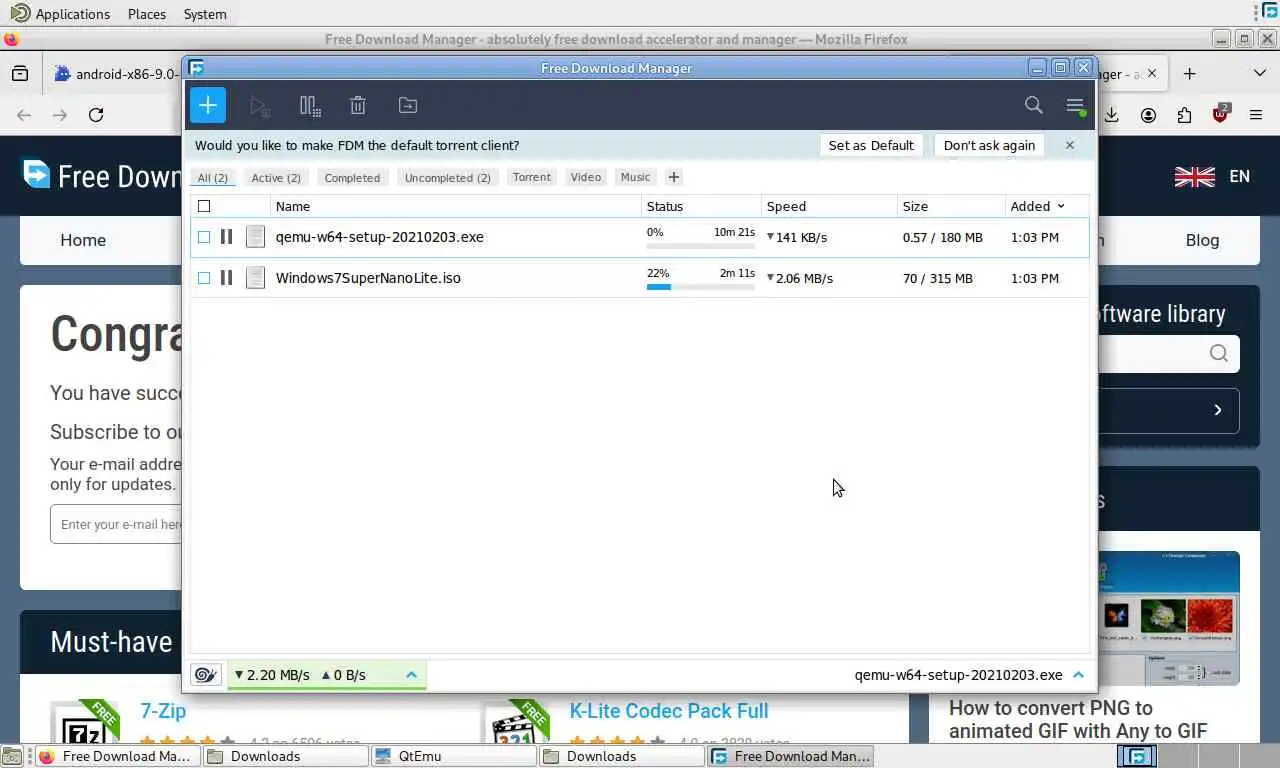Screen dimensions: 1280x768
Task: Dismiss the default torrent client prompt
Action: pyautogui.click(x=1070, y=145)
